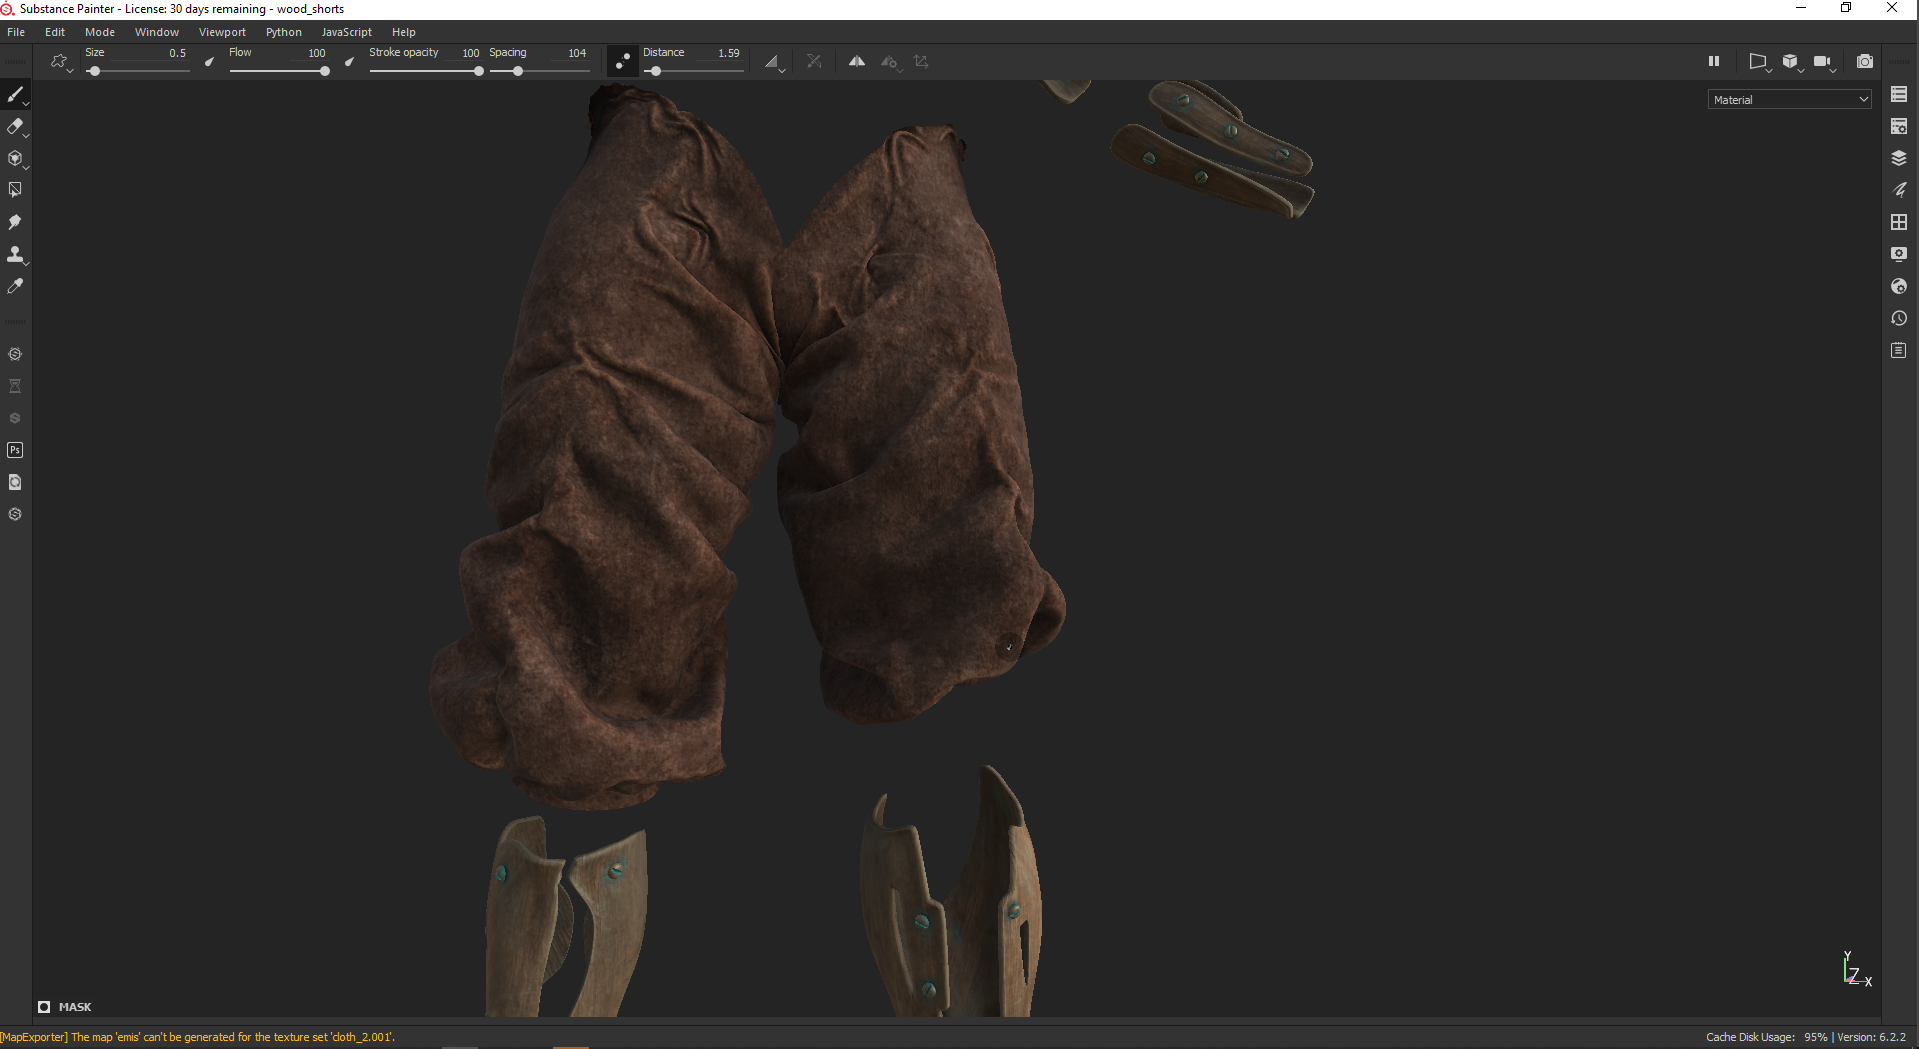The image size is (1919, 1049).
Task: Open the brush Properties panel icon
Action: pyautogui.click(x=1899, y=190)
